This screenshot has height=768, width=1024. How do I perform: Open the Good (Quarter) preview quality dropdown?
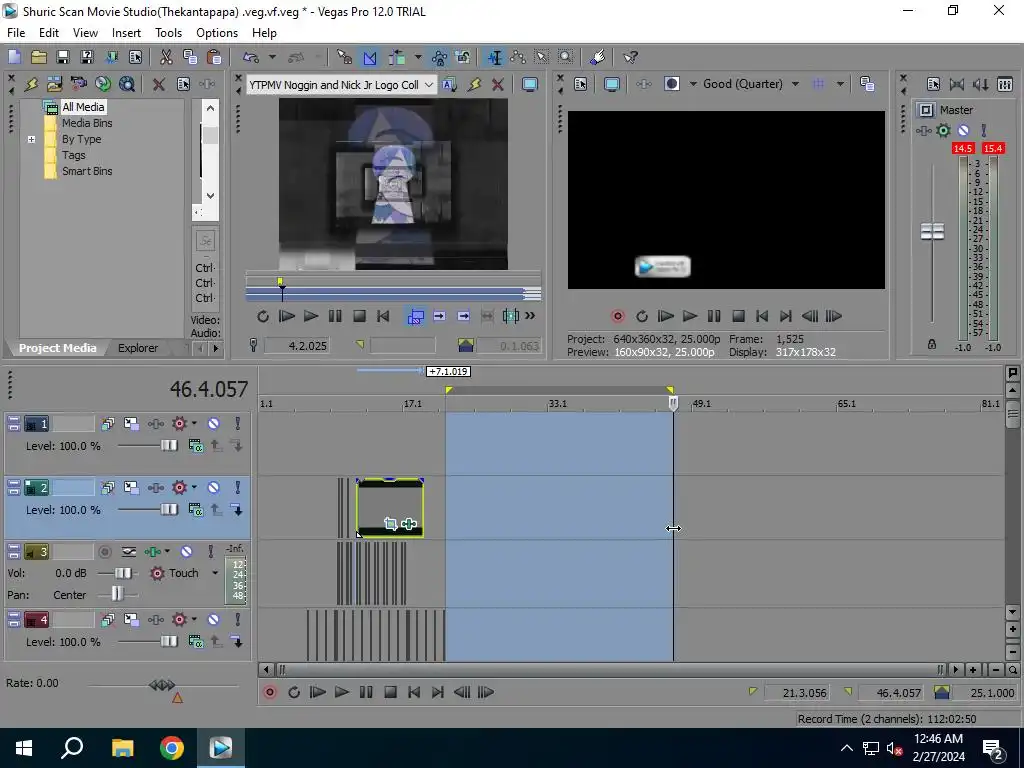coord(795,84)
